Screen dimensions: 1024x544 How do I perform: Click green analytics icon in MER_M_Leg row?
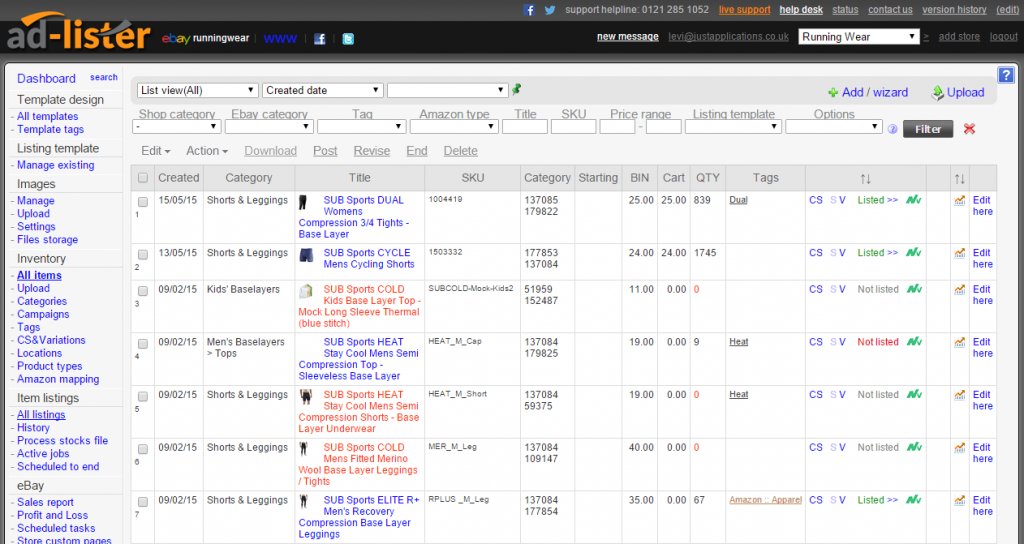pos(914,447)
